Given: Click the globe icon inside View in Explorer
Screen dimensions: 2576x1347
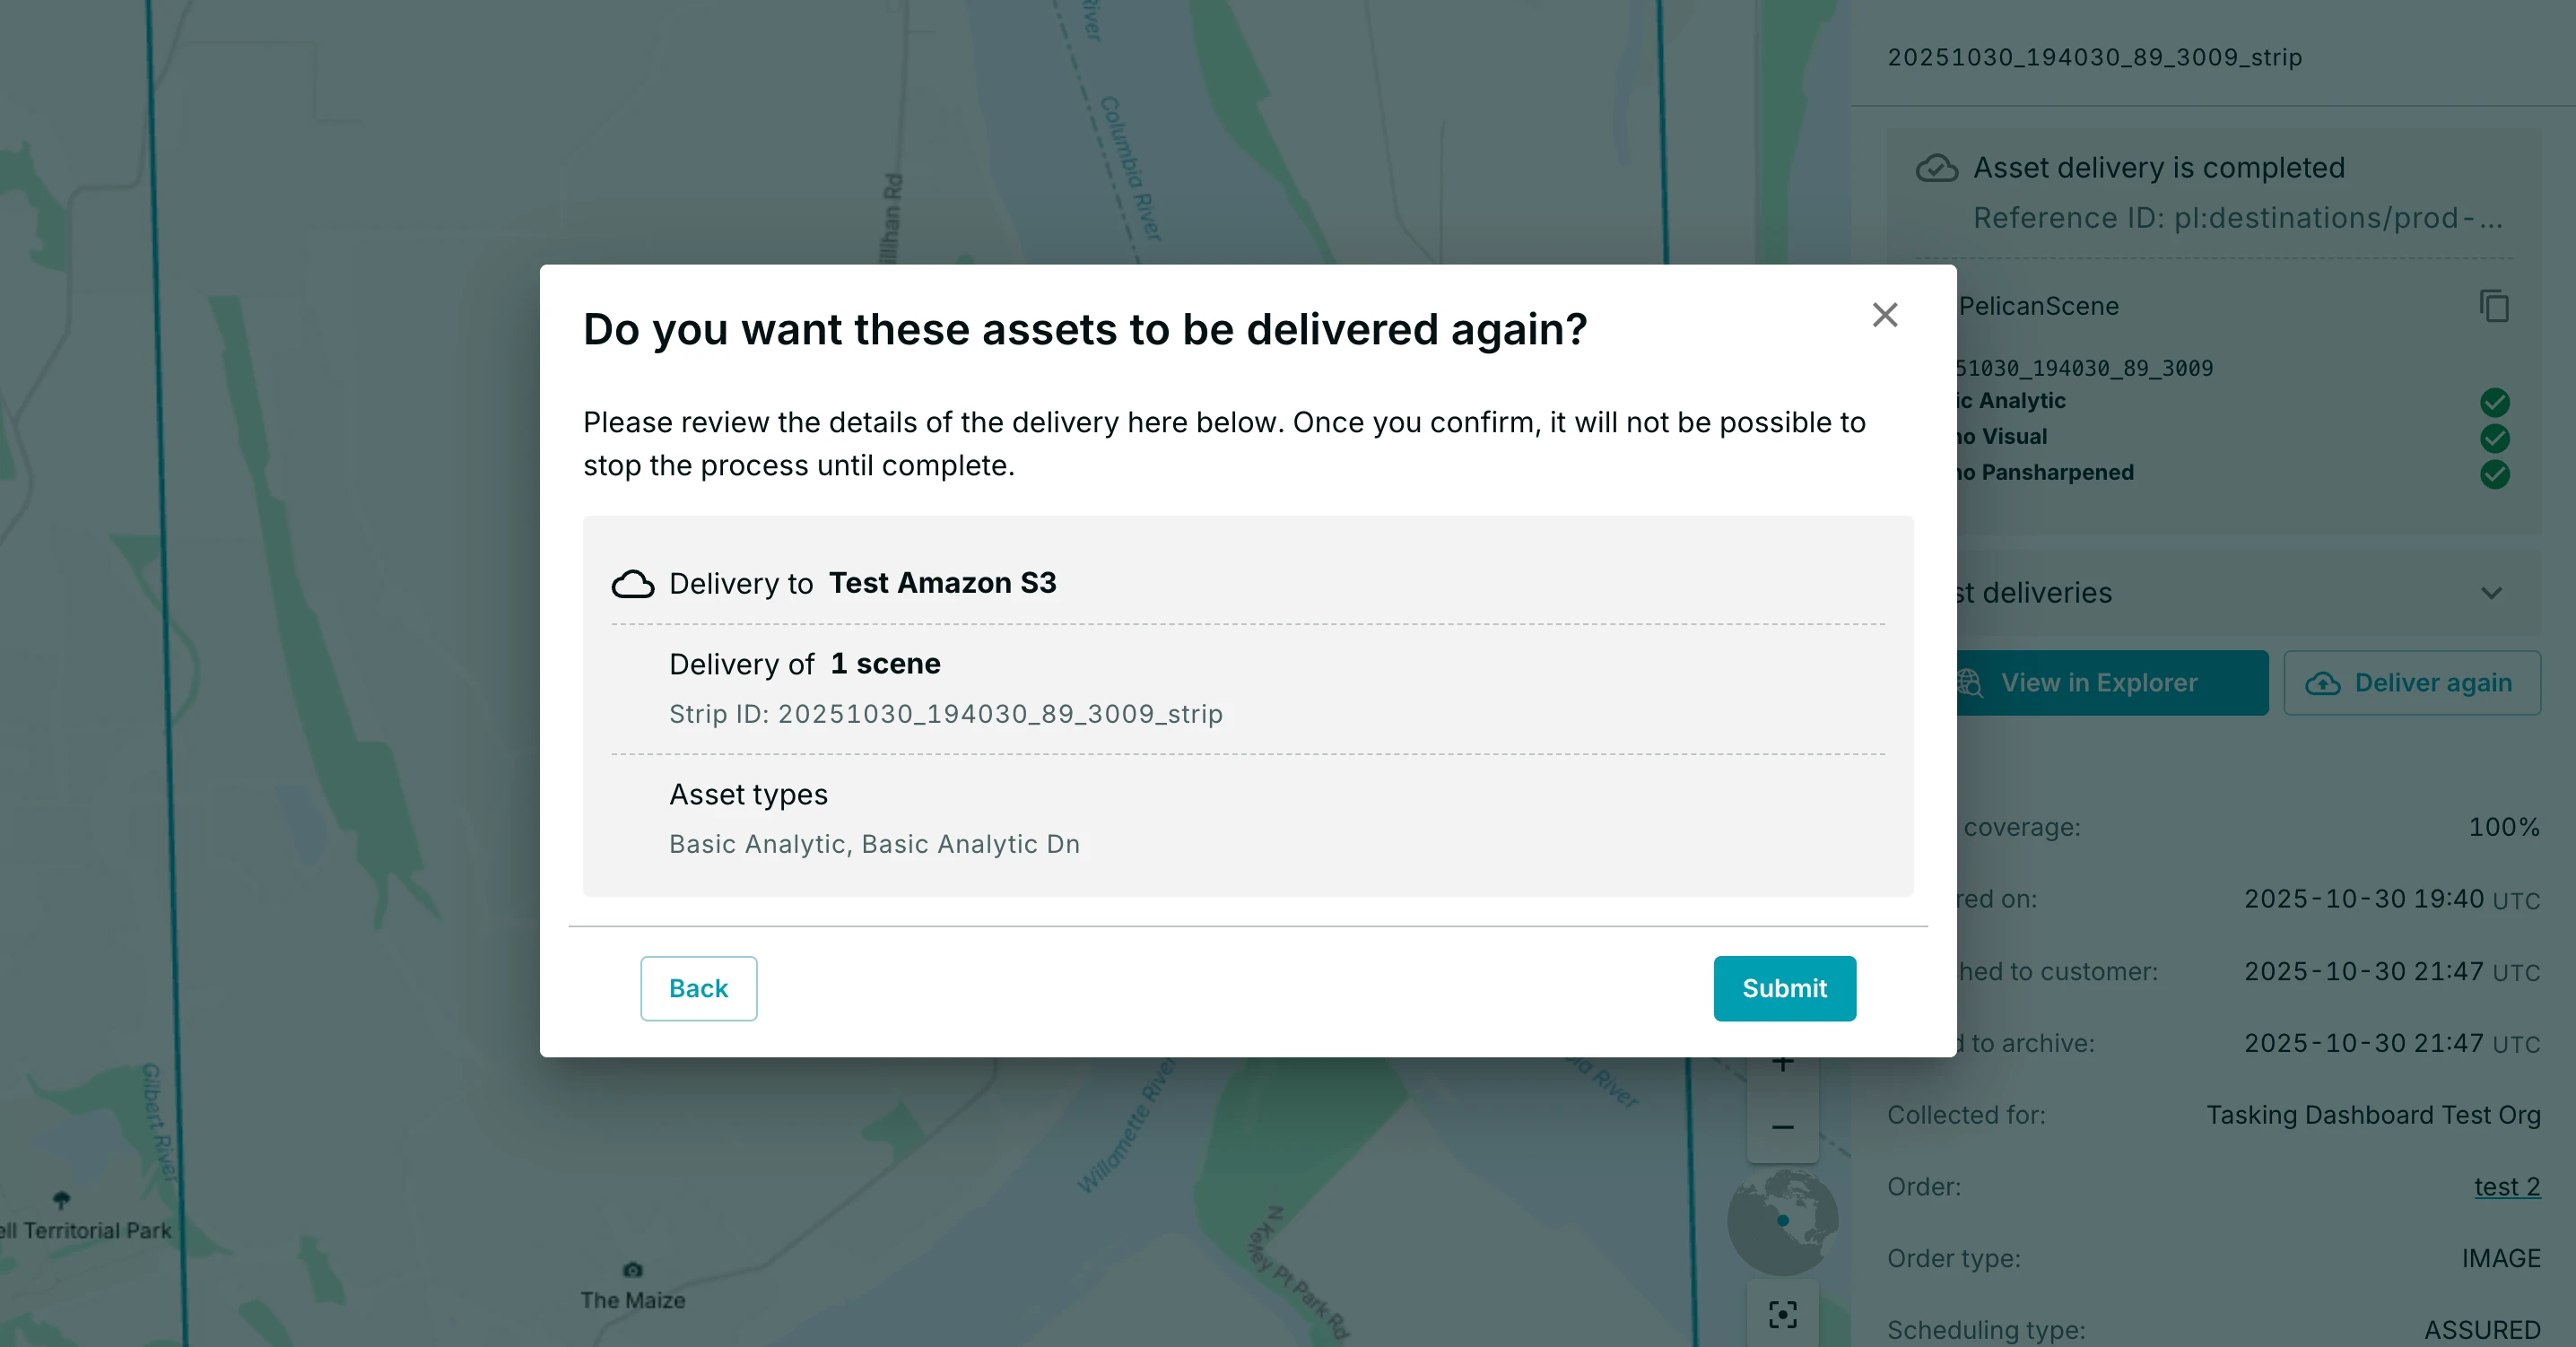Looking at the screenshot, I should [1969, 683].
